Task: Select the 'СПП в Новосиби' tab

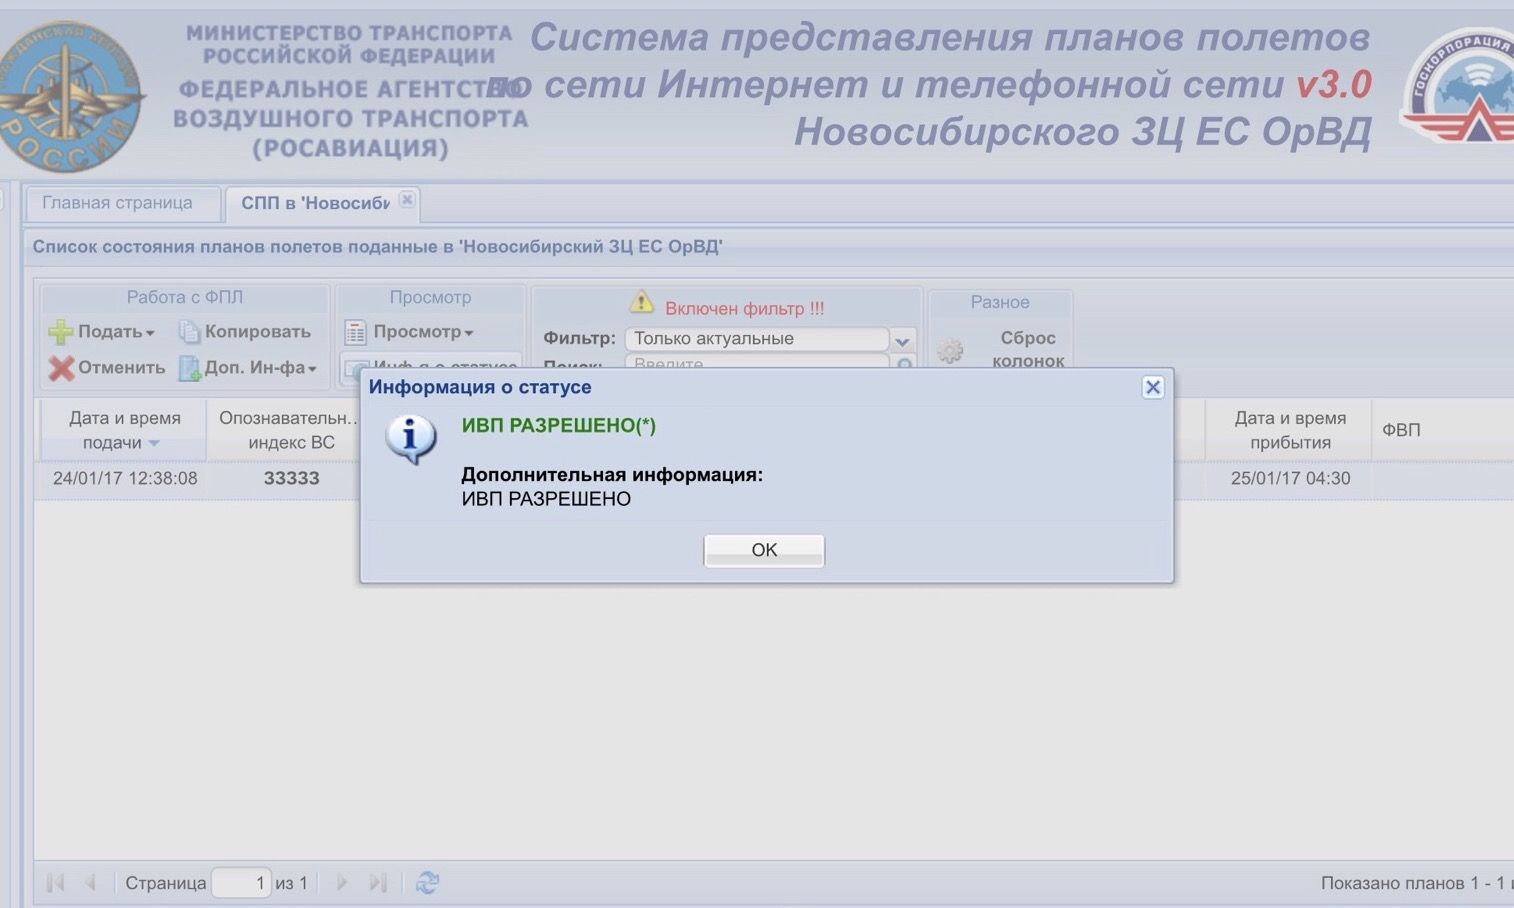Action: [314, 203]
